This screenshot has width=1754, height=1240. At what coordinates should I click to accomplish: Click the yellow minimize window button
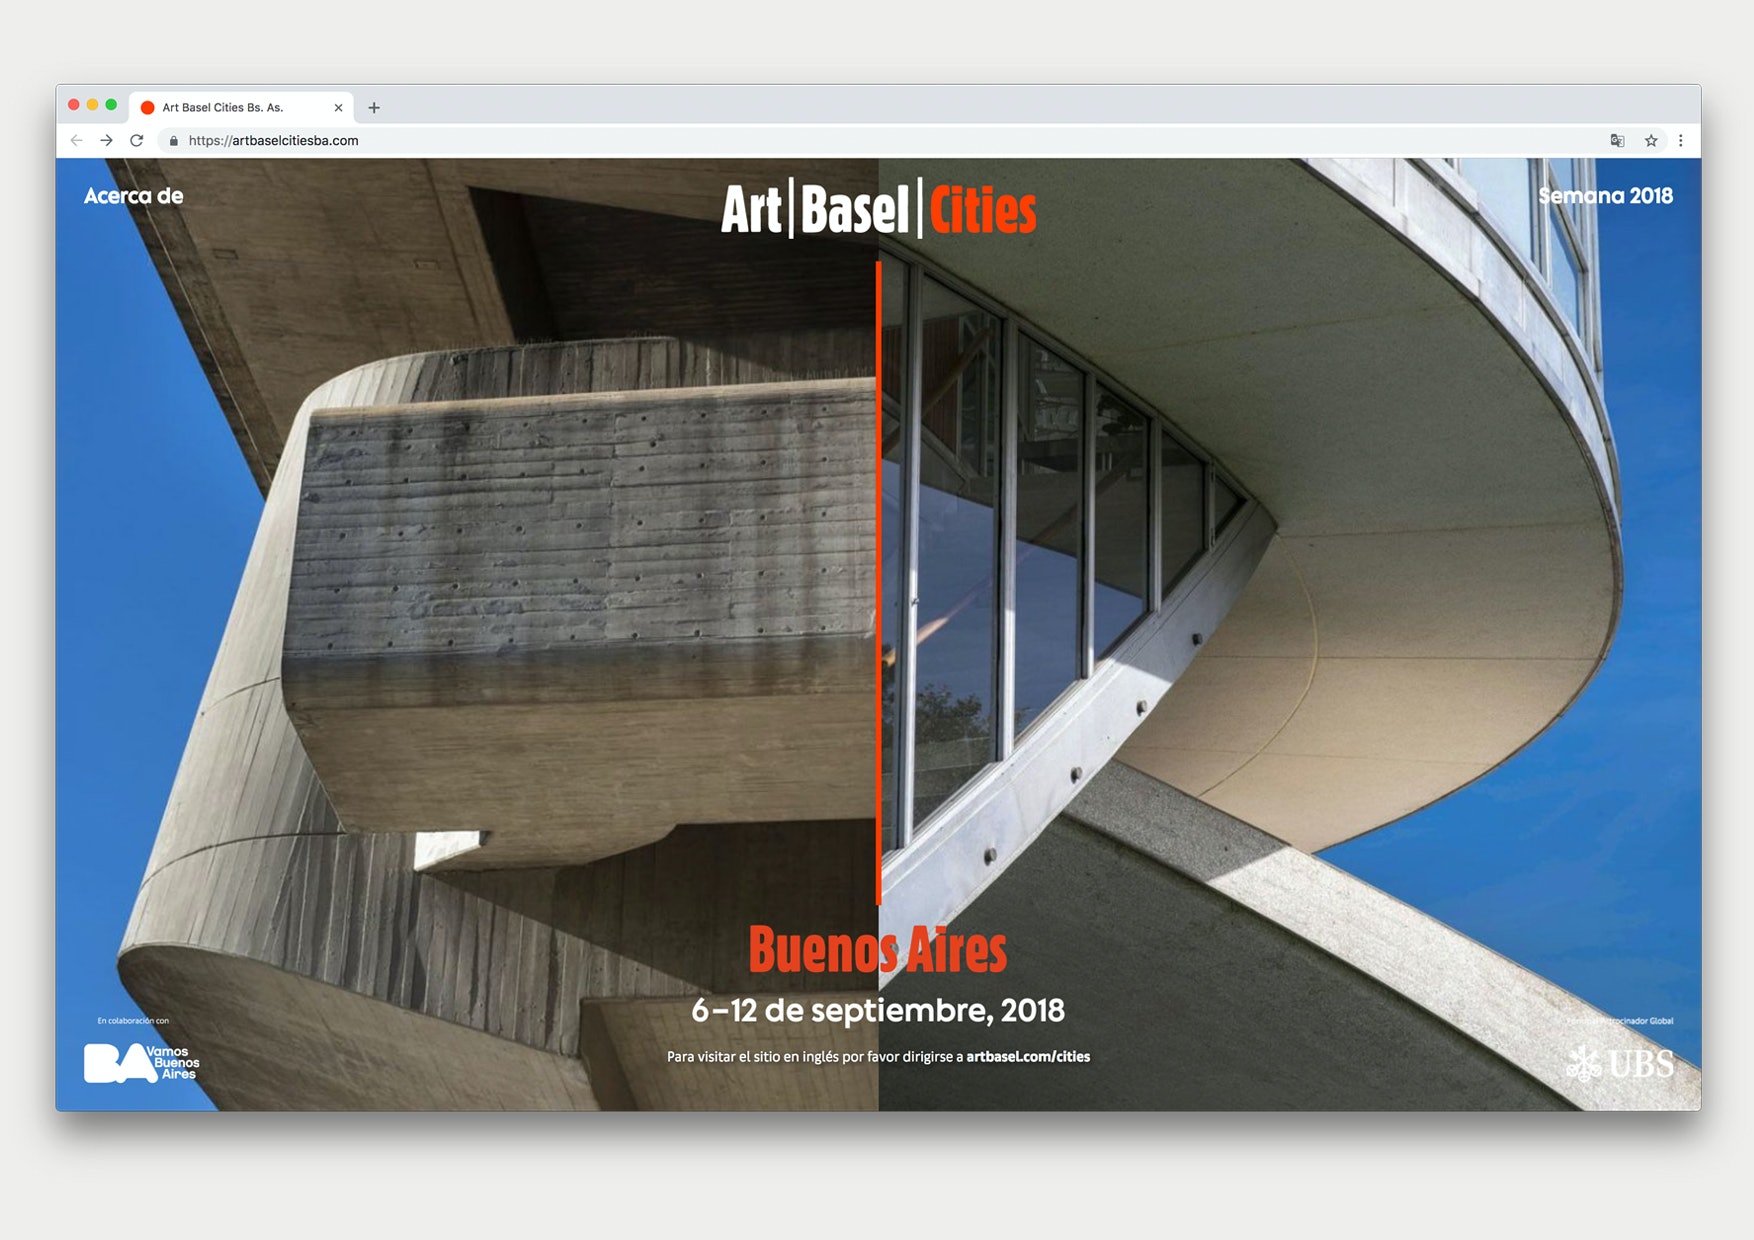point(92,105)
